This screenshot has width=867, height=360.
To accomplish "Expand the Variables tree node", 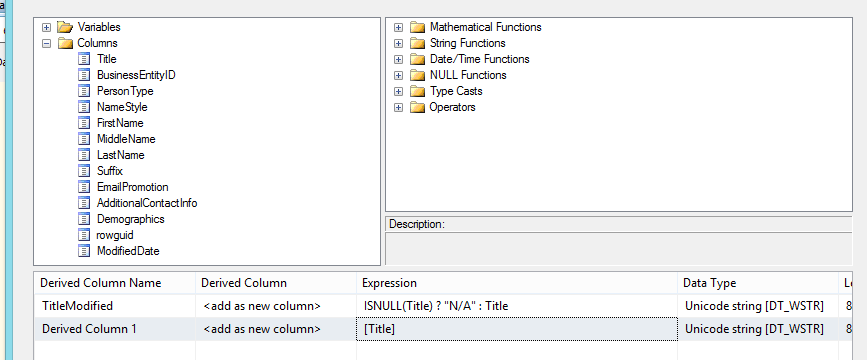I will pyautogui.click(x=46, y=27).
